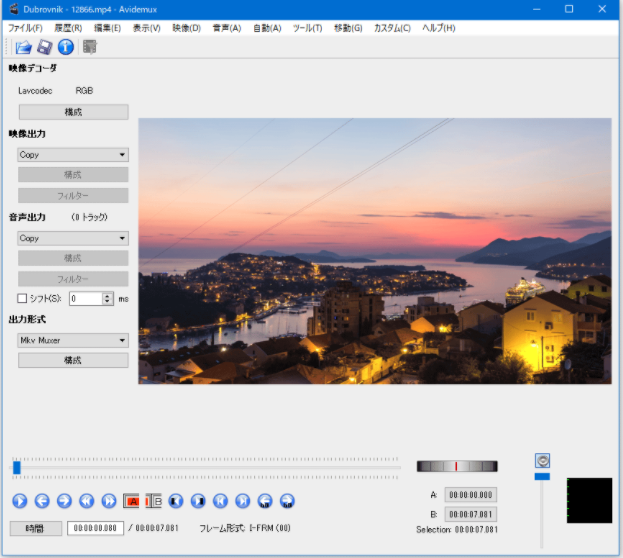
Task: Click 構成 button under 映像デコーダ
Action: pyautogui.click(x=74, y=112)
